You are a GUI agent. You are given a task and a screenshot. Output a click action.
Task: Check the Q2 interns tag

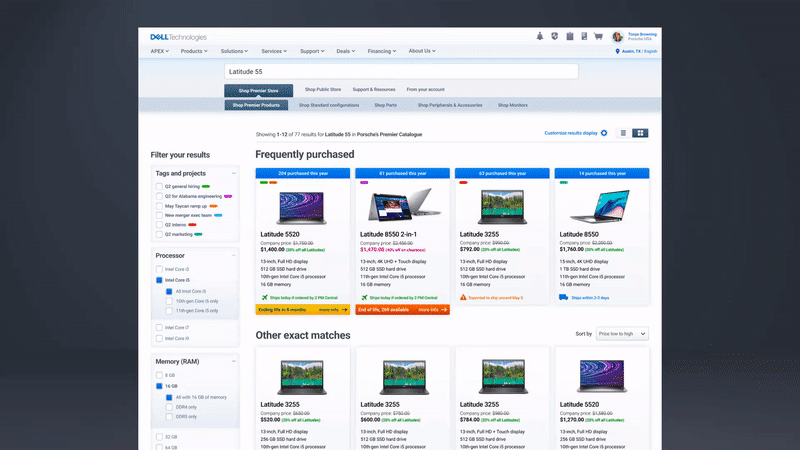[159, 225]
